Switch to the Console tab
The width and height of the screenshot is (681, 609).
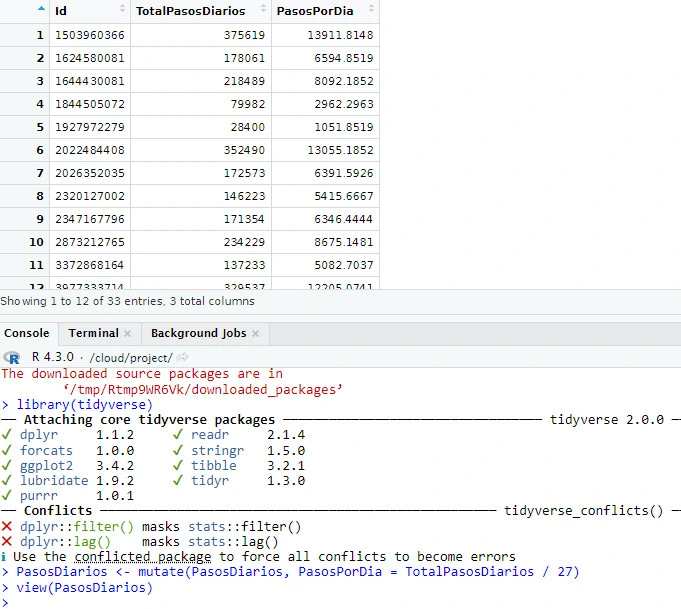26,333
